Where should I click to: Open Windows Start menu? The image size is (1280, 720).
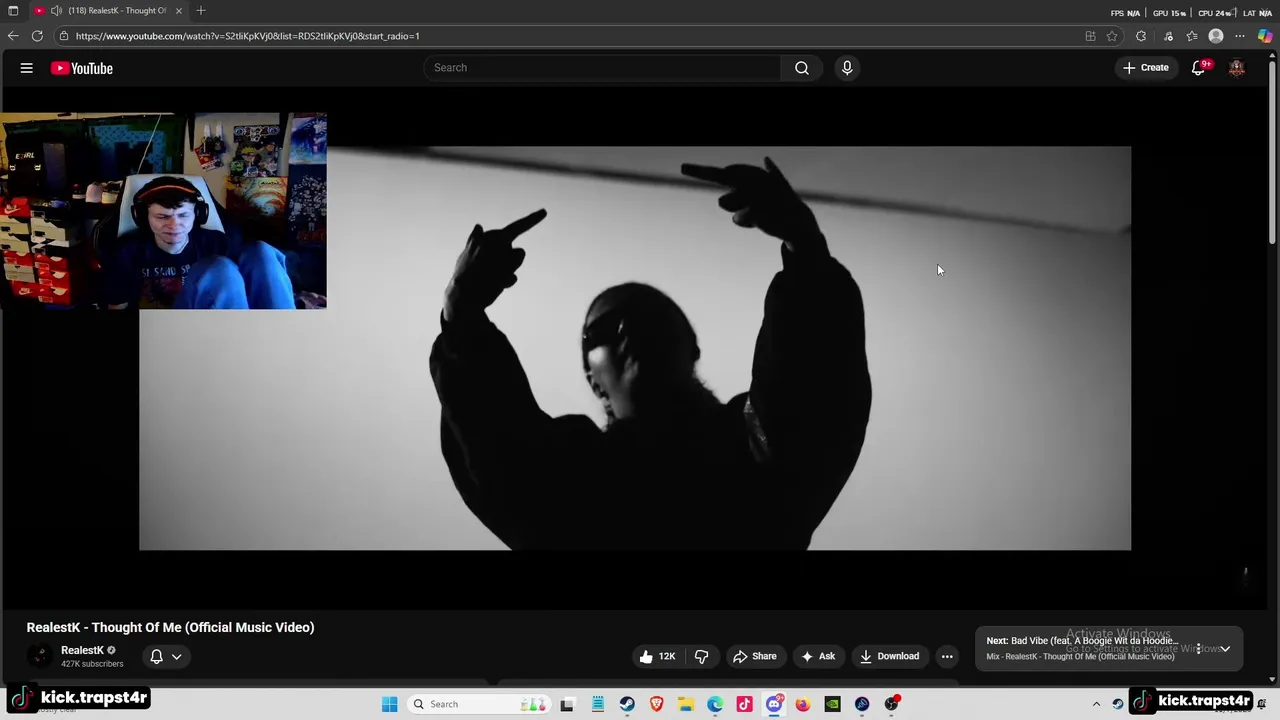pyautogui.click(x=390, y=704)
